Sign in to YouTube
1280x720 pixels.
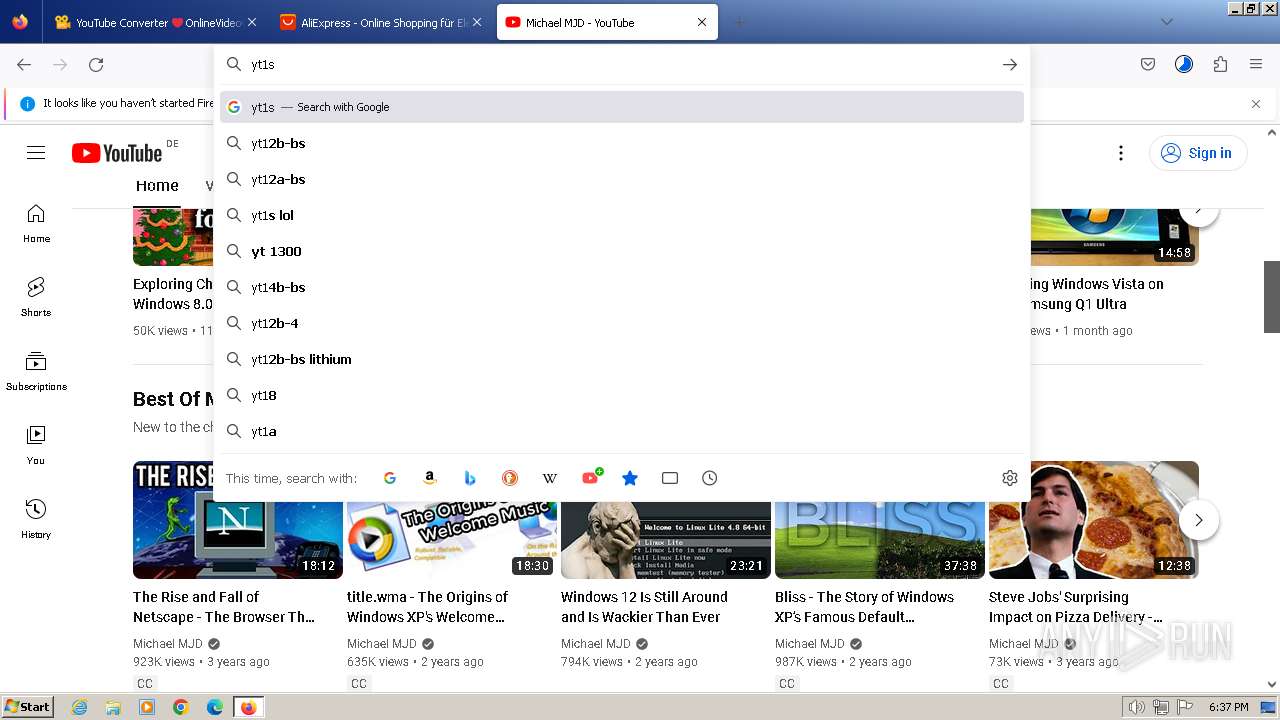1198,153
